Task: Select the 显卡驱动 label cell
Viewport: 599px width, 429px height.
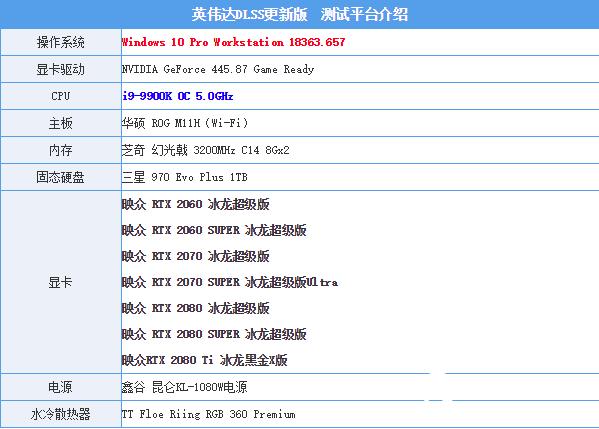Action: coord(61,69)
